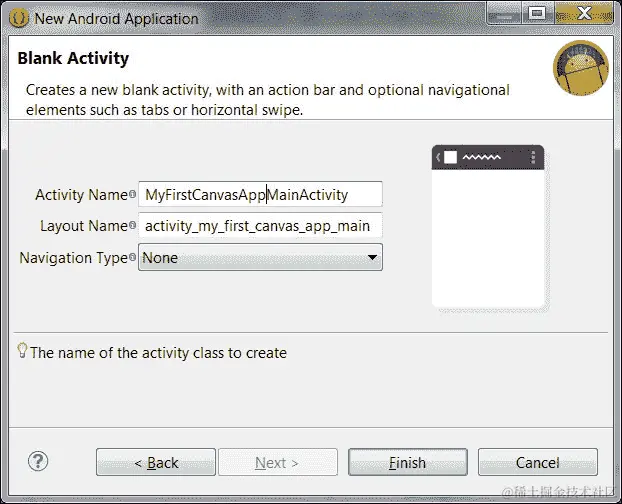Go back with the Back button

156,462
